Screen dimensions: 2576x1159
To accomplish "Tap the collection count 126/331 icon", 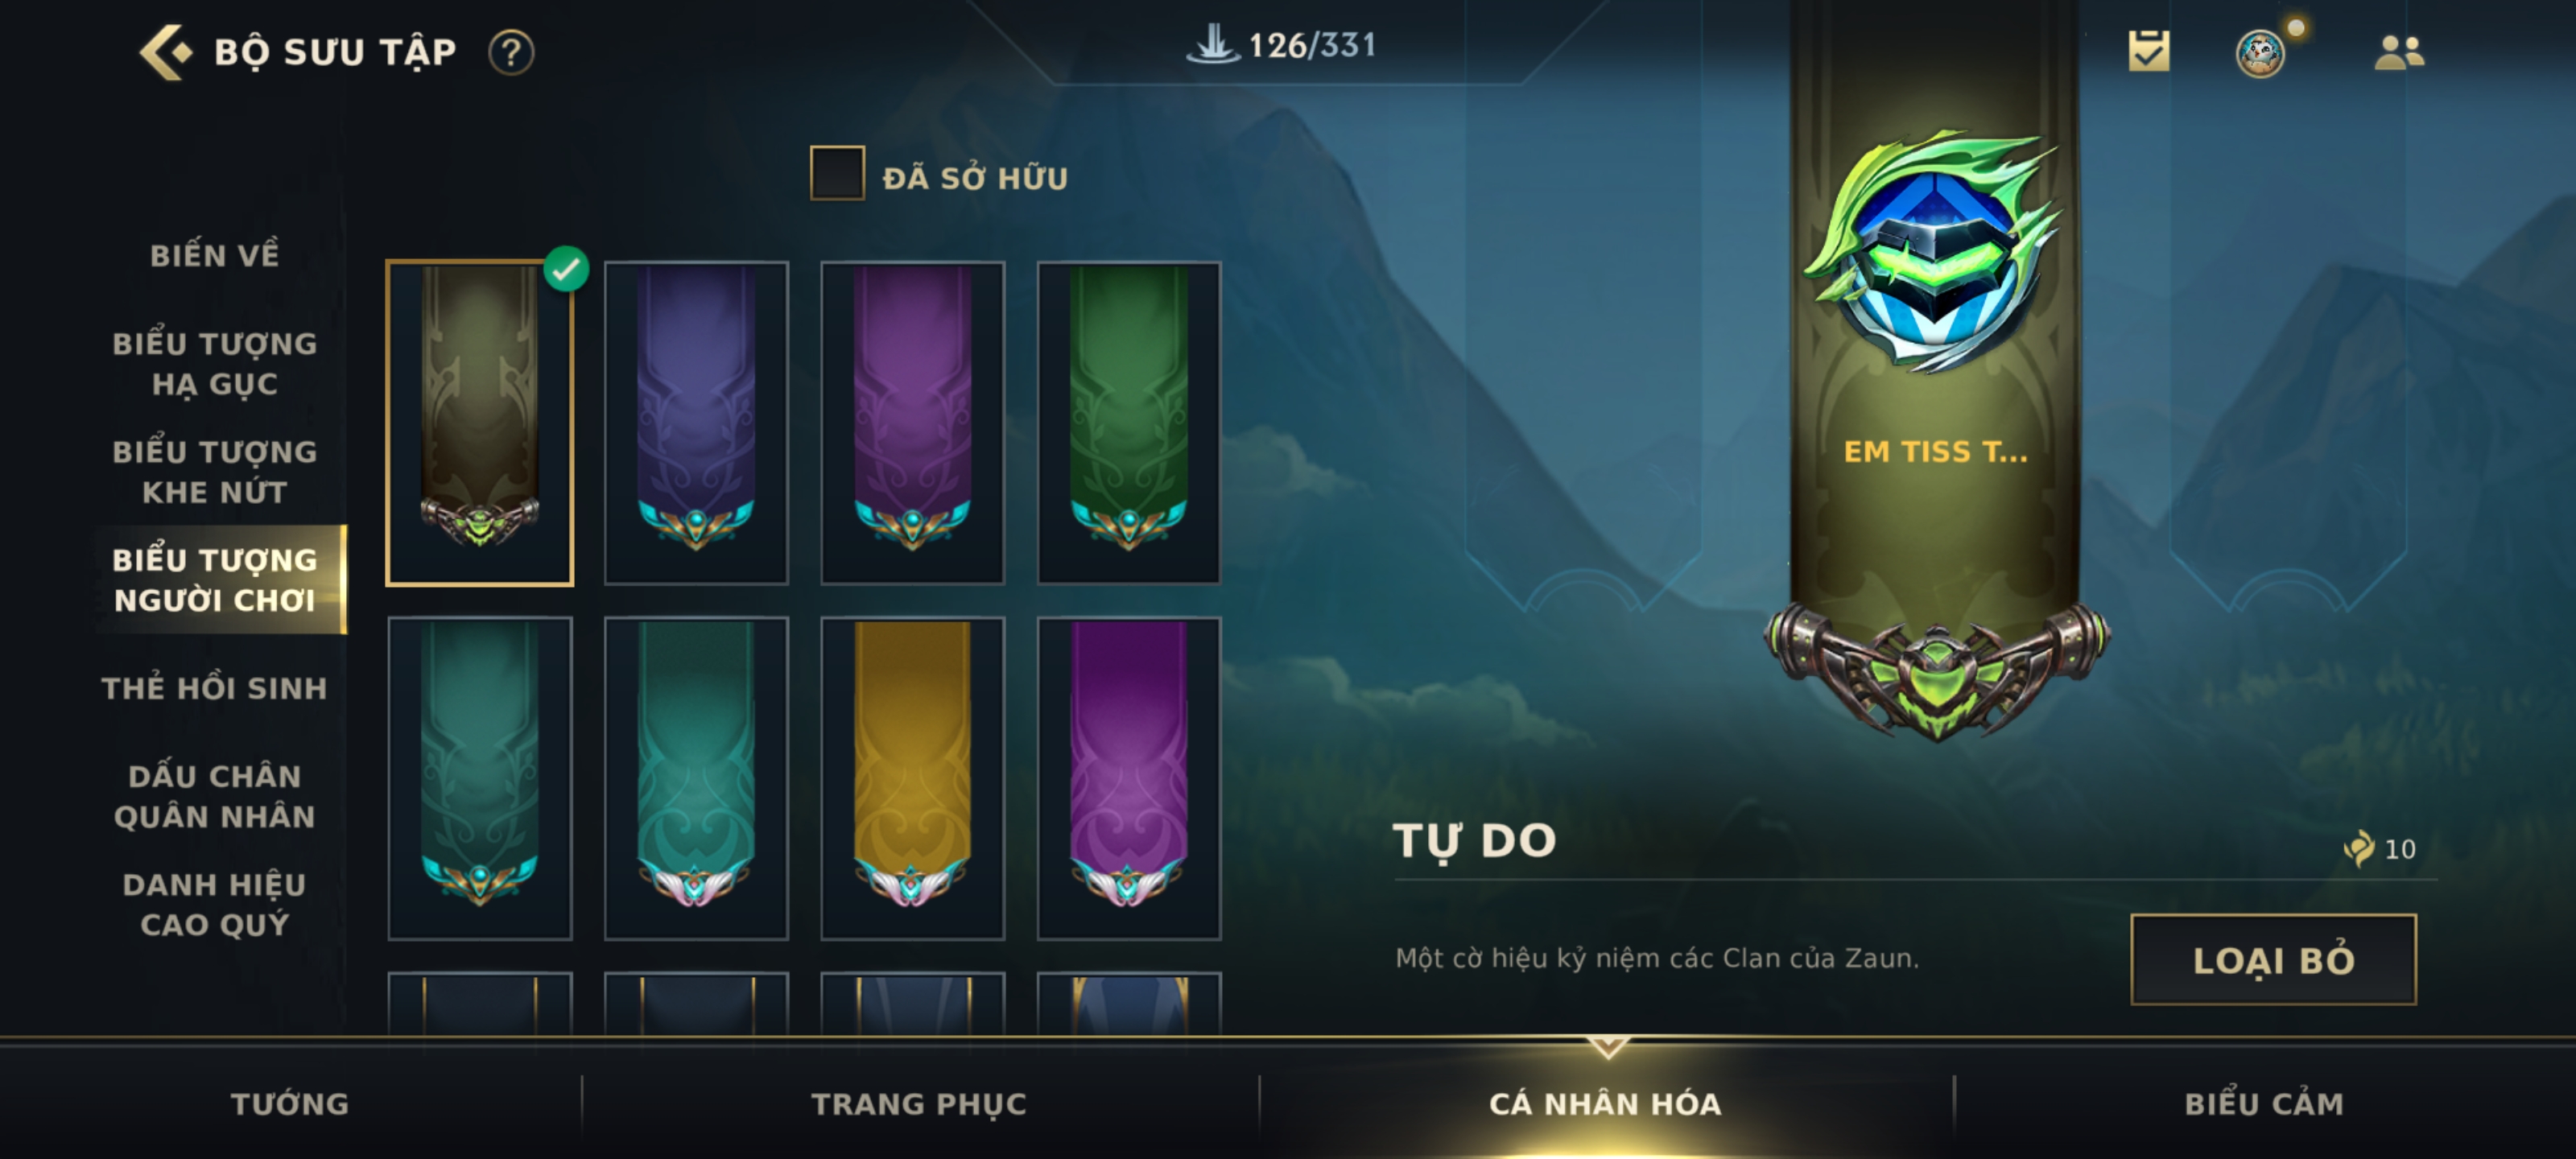I will [1213, 44].
